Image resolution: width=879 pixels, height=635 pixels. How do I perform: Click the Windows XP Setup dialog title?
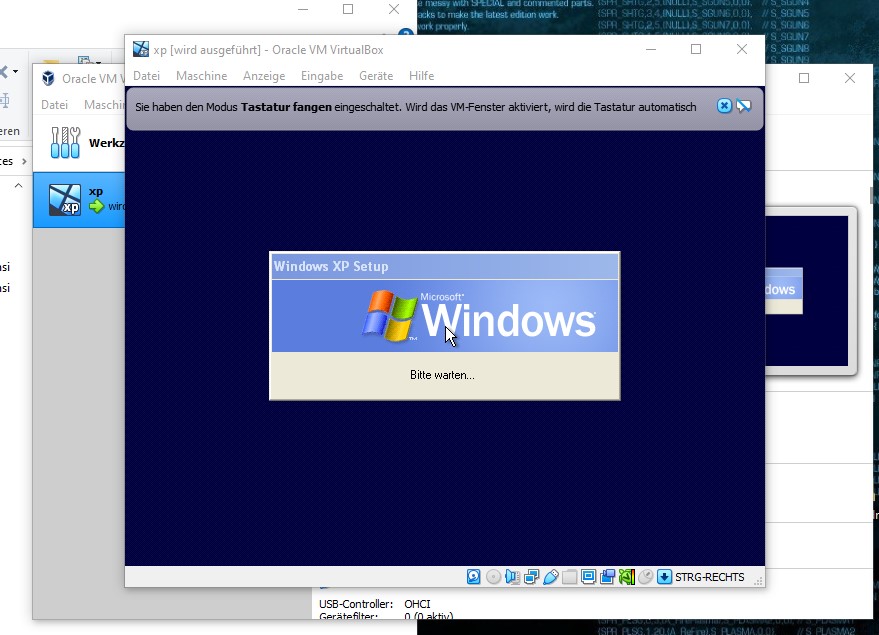(331, 266)
